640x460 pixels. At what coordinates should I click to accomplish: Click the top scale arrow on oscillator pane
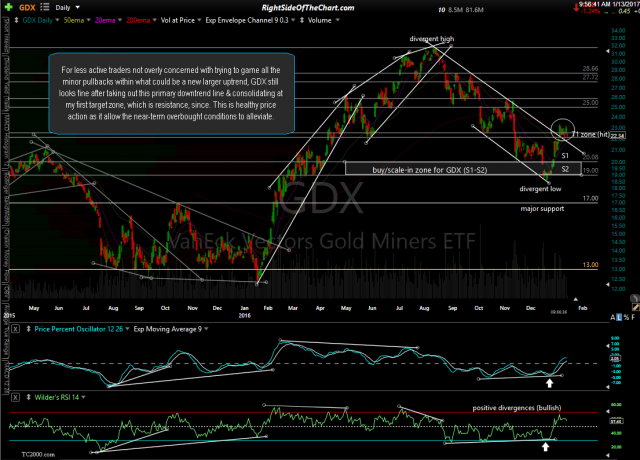point(608,346)
